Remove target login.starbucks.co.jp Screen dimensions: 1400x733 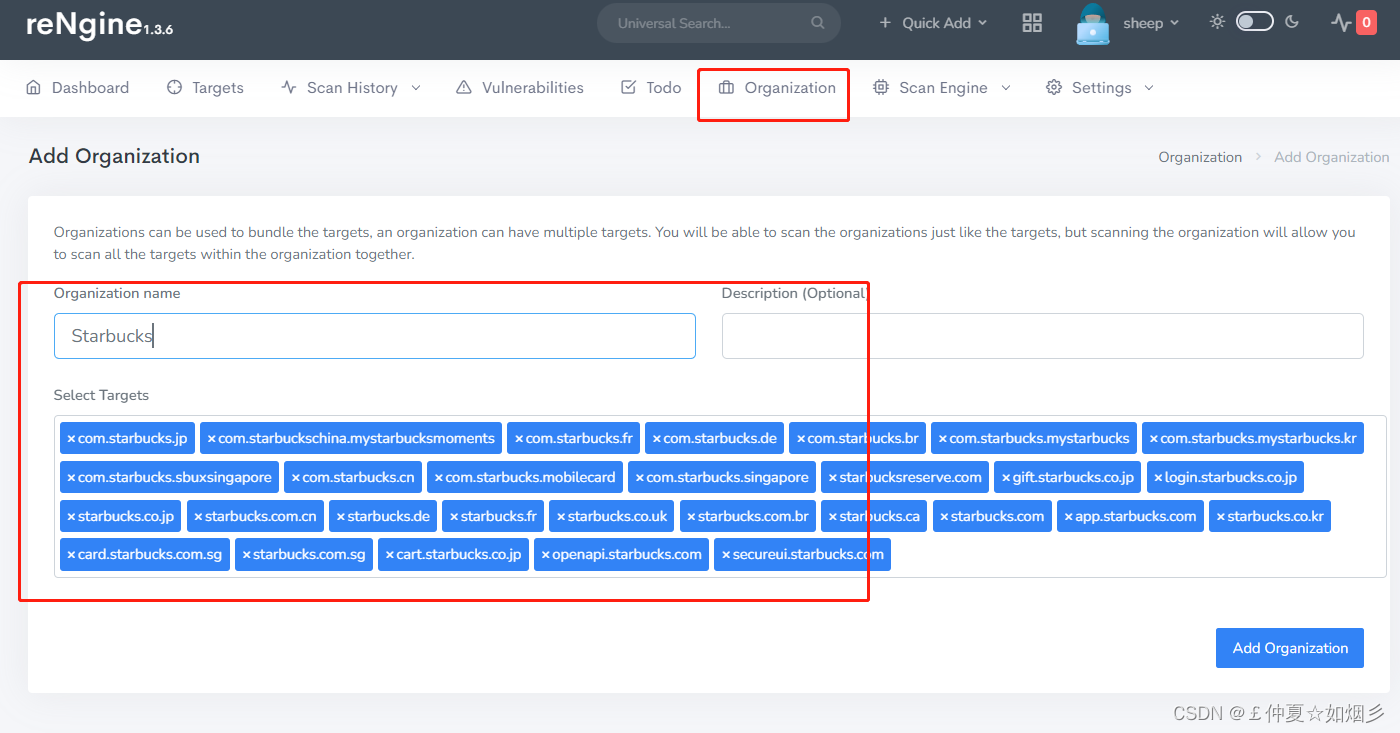point(1158,477)
